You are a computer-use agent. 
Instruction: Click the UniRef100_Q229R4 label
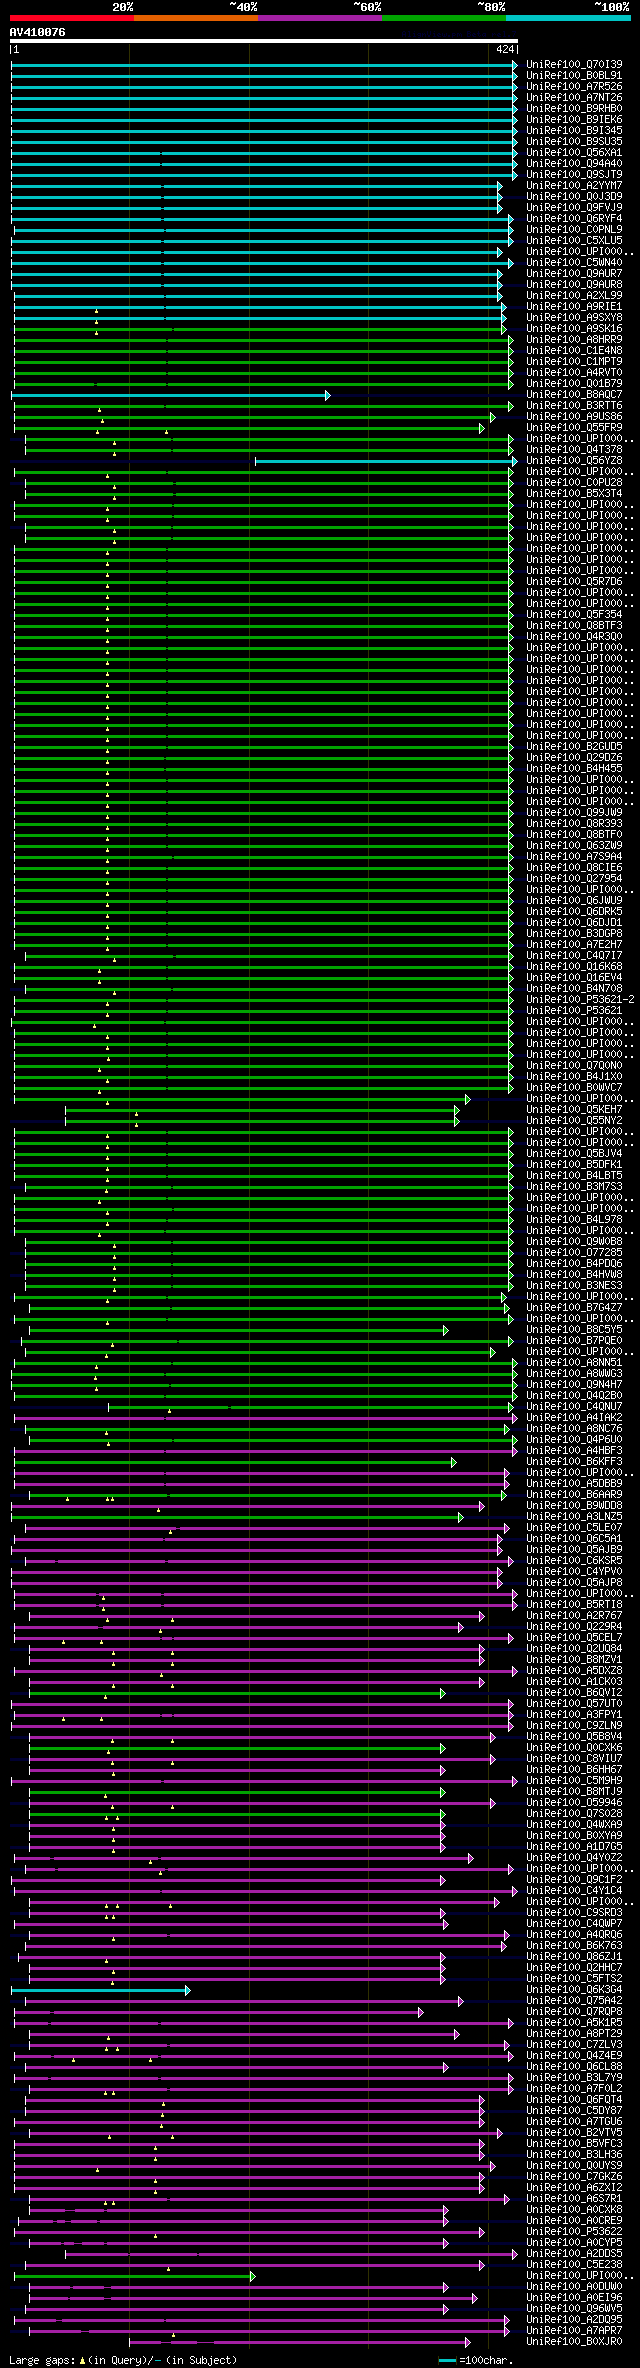coord(574,1626)
